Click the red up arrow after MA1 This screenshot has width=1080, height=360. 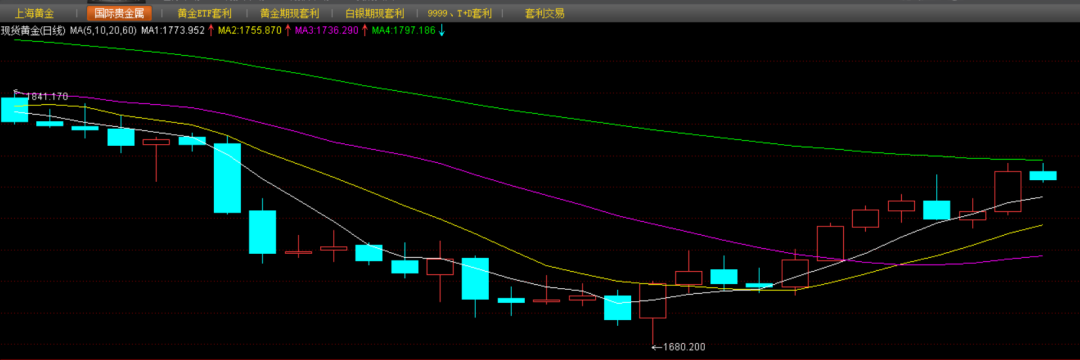(x=211, y=30)
